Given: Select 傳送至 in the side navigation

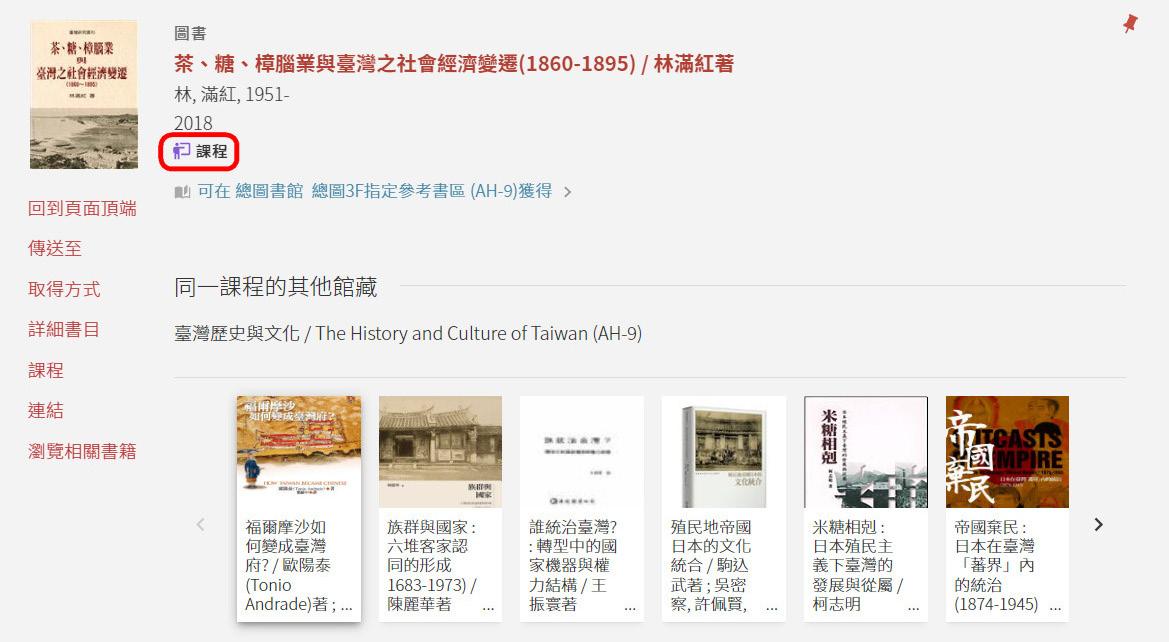Looking at the screenshot, I should pos(54,248).
